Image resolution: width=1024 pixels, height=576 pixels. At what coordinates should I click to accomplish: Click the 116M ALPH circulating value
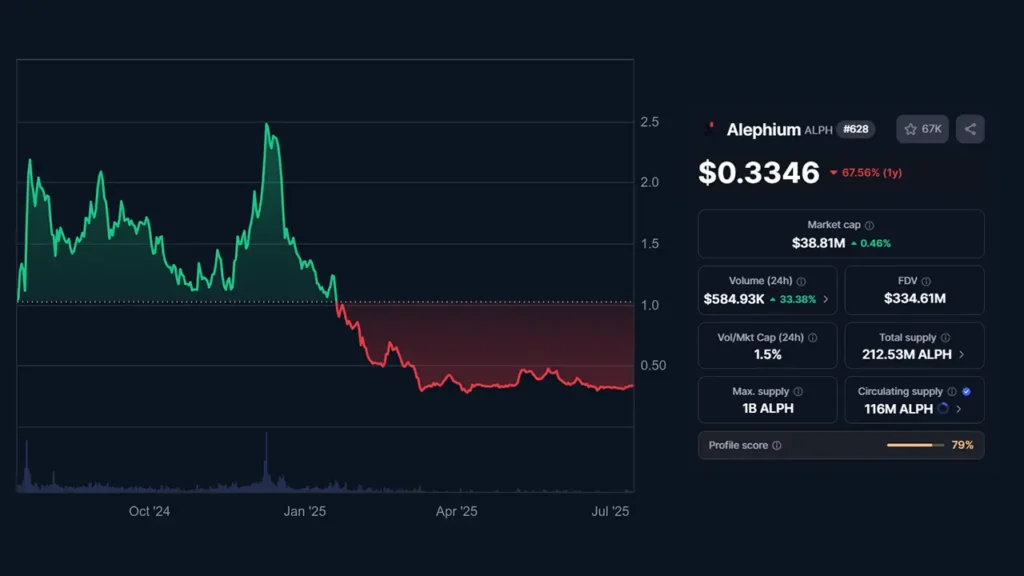click(x=898, y=409)
